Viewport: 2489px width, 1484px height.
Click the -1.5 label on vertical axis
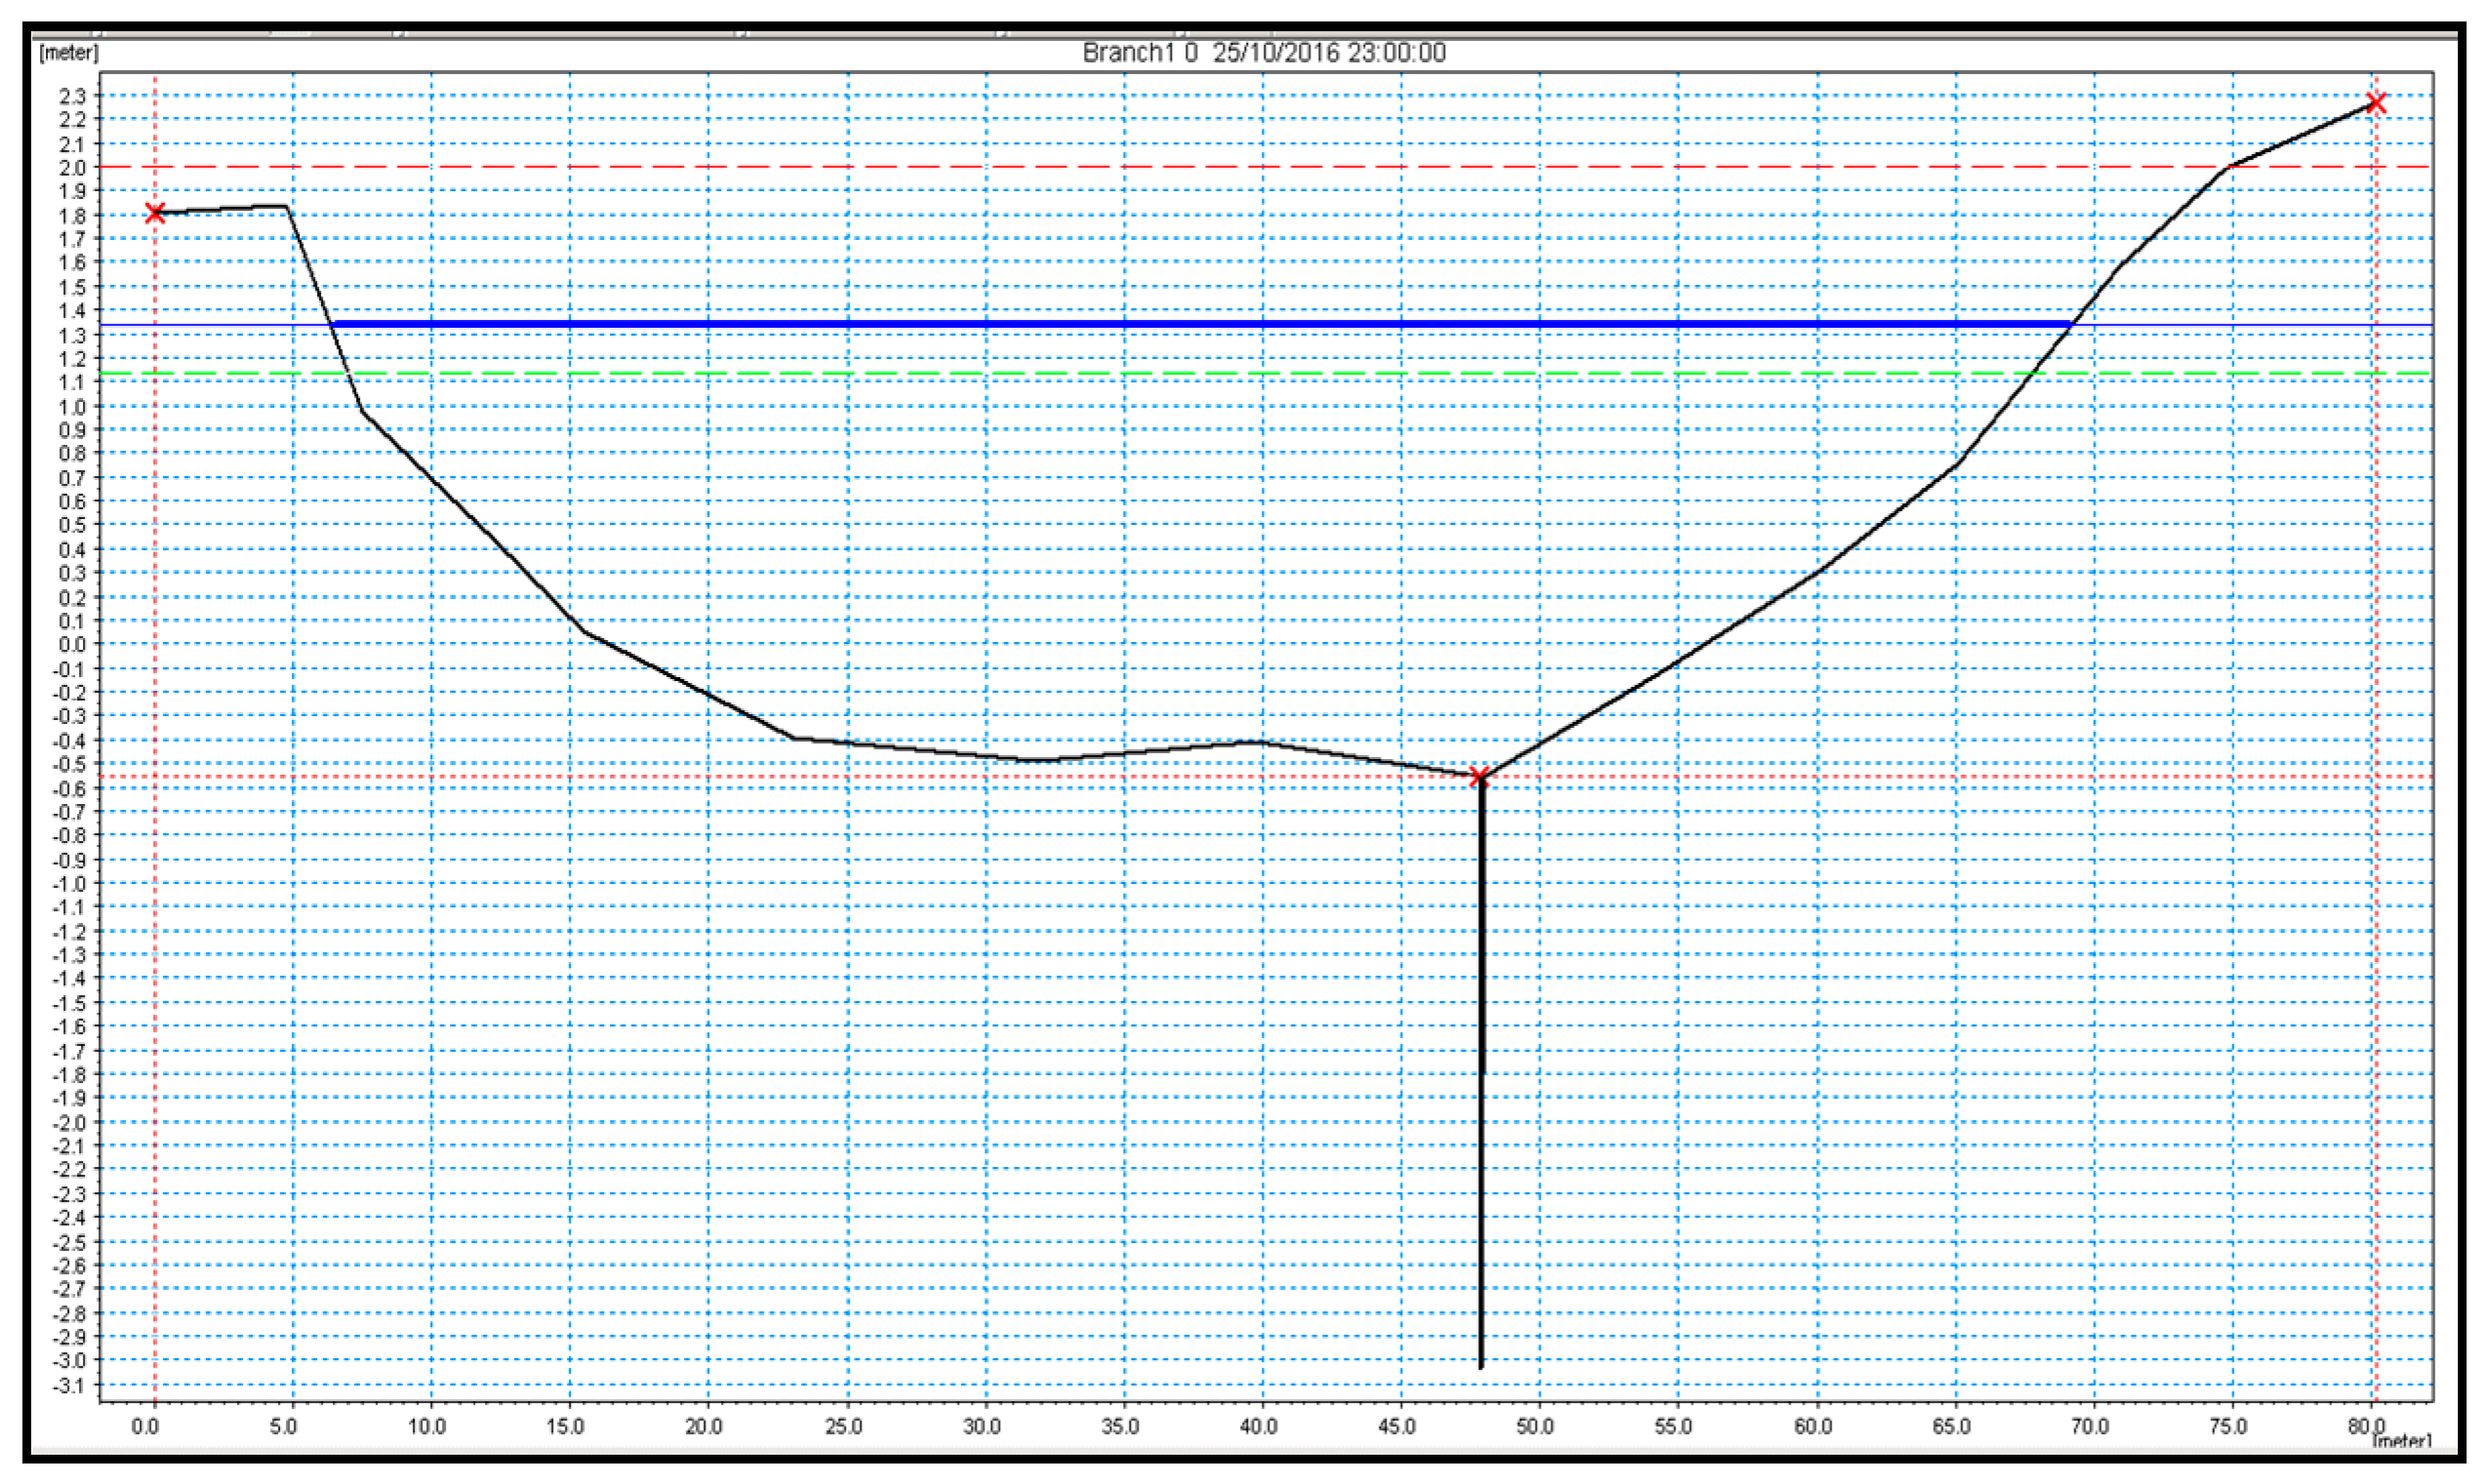(x=71, y=1003)
